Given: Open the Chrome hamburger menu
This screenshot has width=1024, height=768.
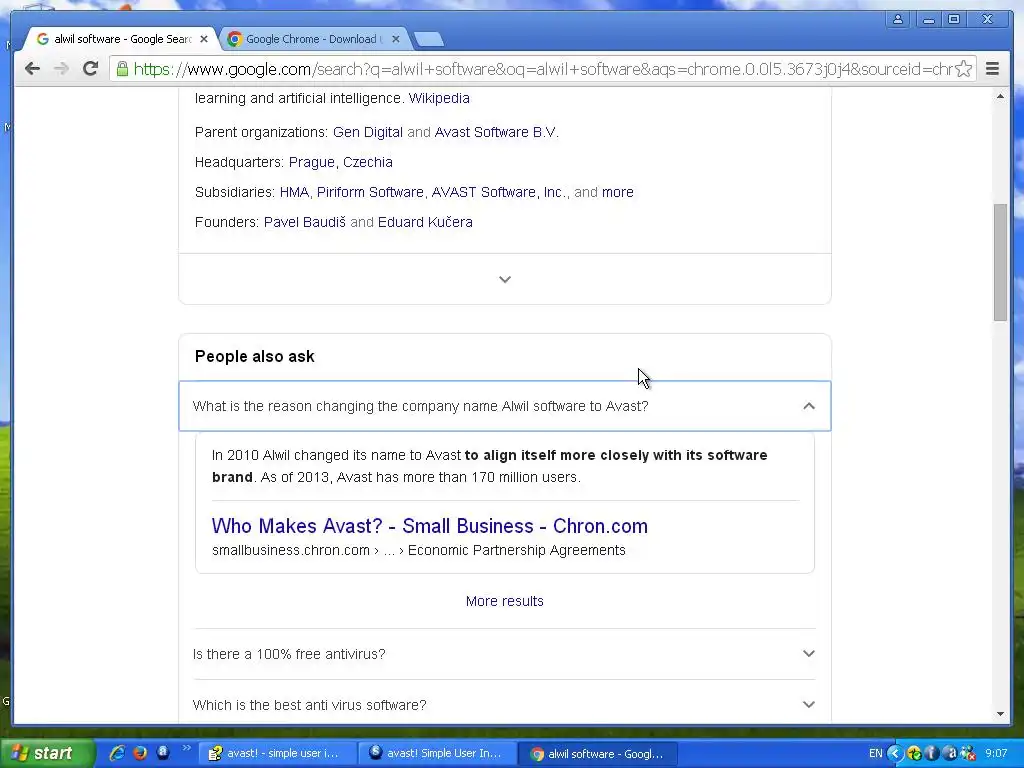Looking at the screenshot, I should [x=992, y=69].
